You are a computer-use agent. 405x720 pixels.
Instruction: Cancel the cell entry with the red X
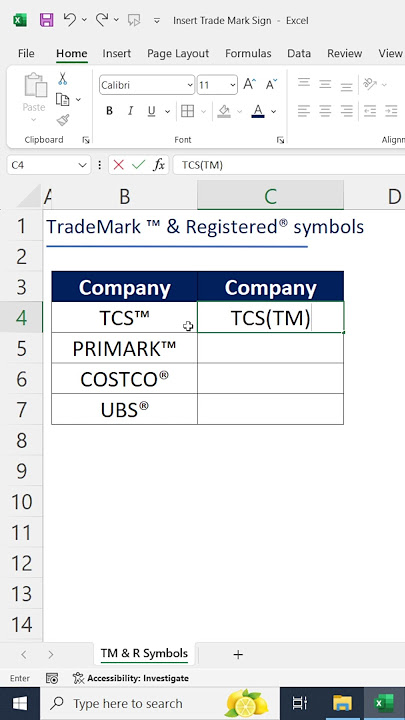118,165
